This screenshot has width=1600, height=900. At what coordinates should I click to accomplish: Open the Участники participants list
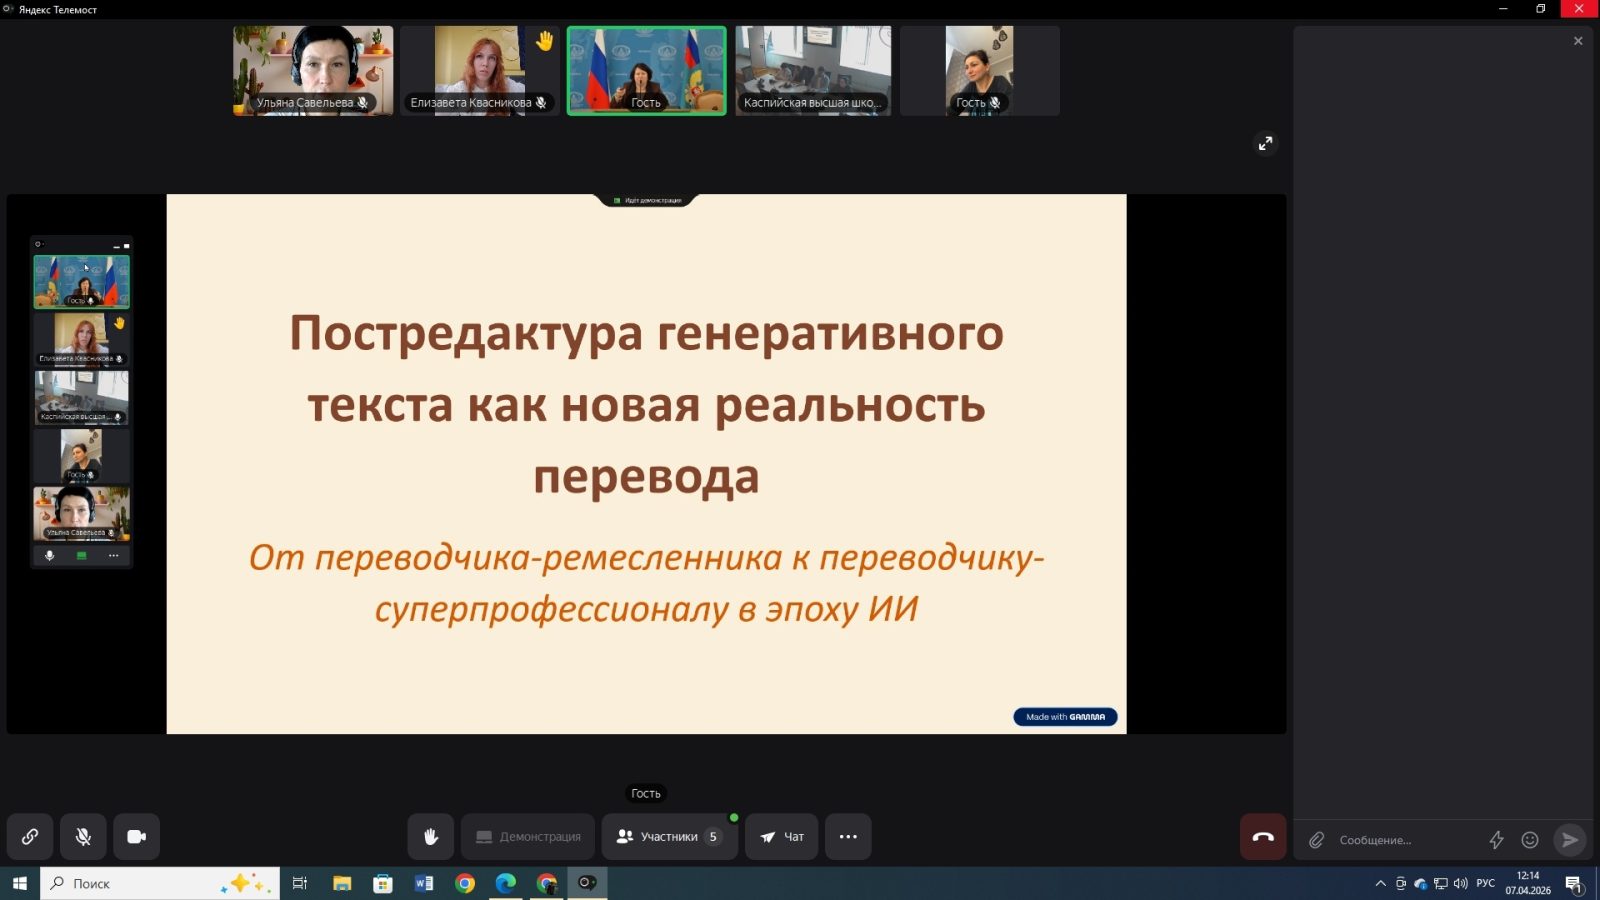(x=669, y=837)
